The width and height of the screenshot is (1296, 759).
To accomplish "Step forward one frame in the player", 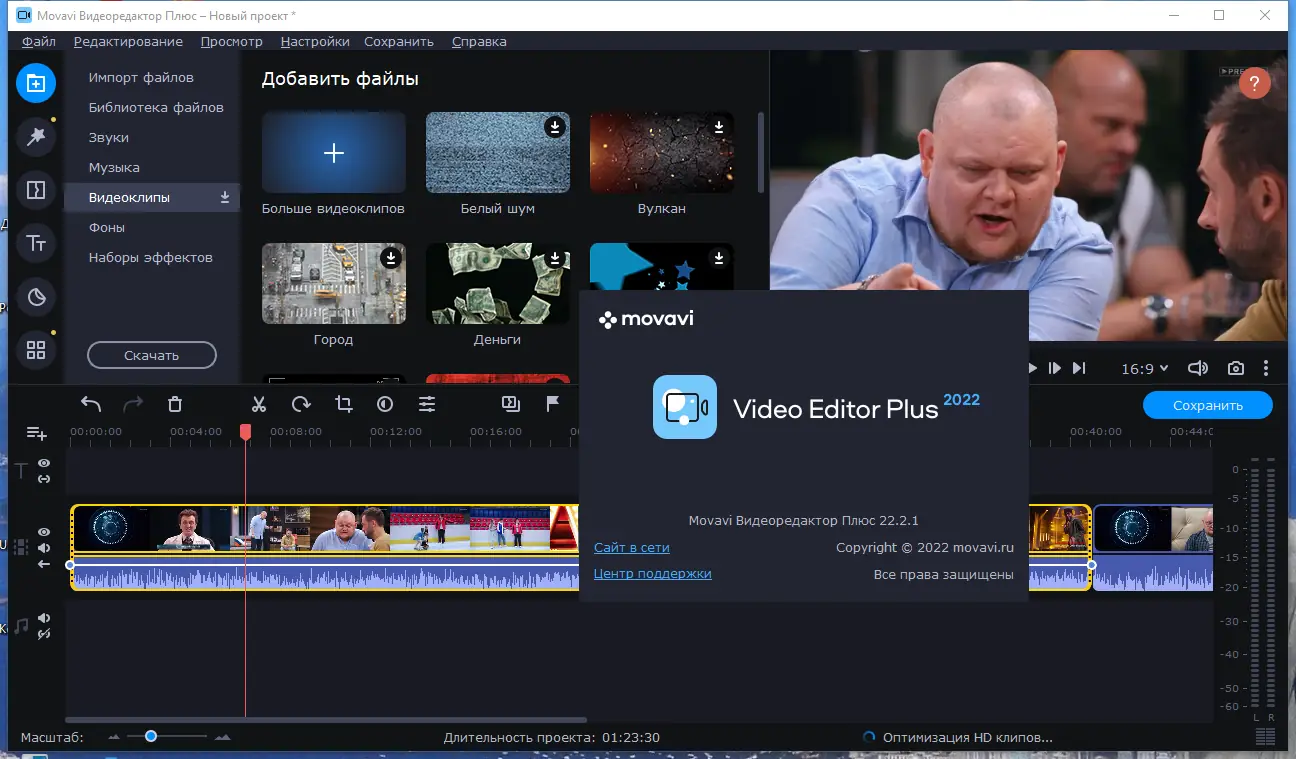I will coord(1054,368).
